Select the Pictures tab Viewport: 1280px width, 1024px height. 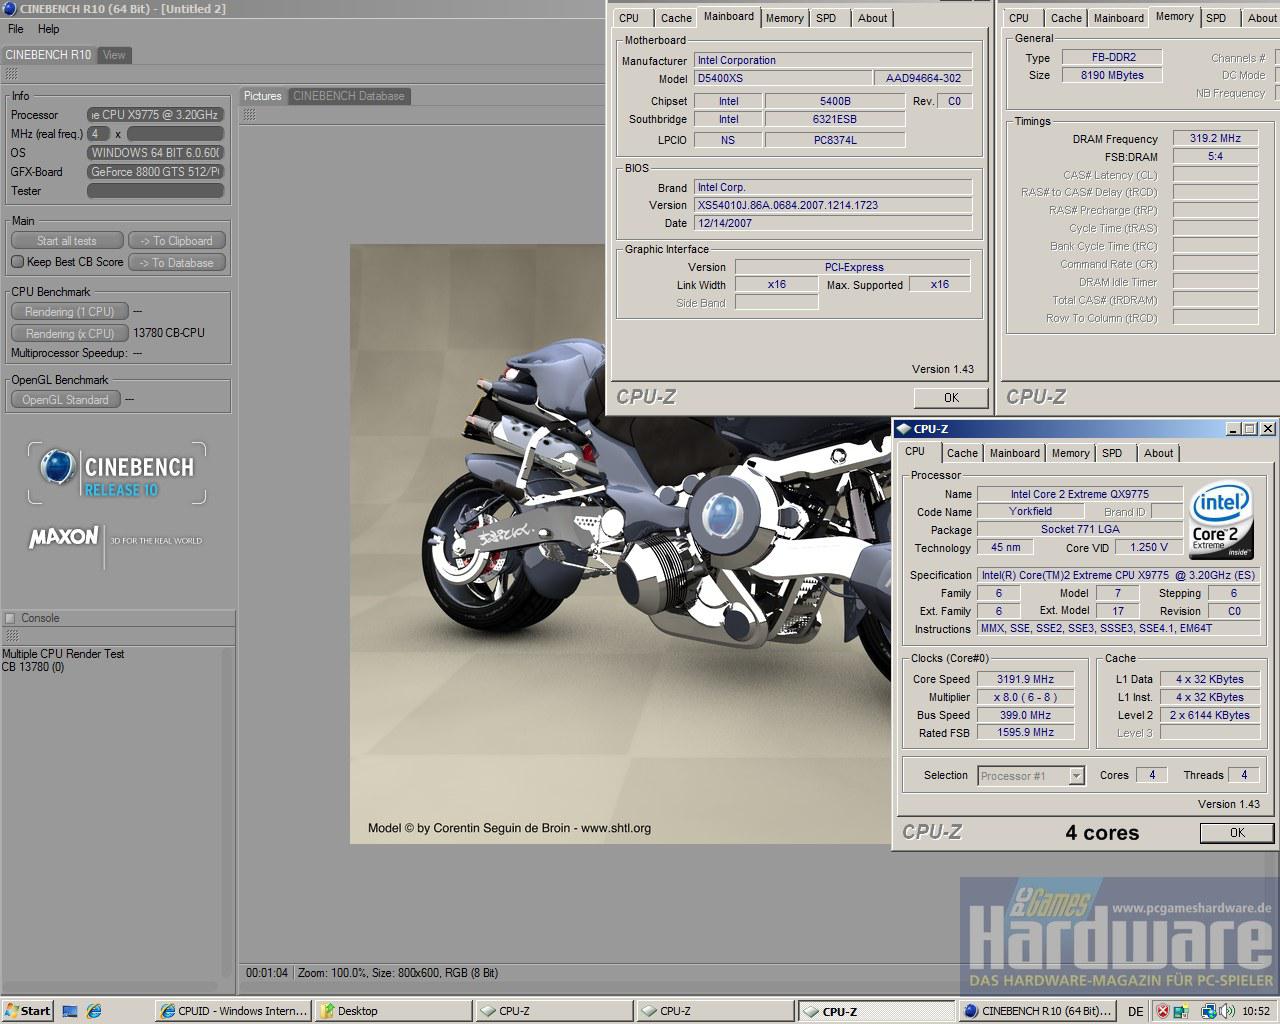pyautogui.click(x=263, y=96)
